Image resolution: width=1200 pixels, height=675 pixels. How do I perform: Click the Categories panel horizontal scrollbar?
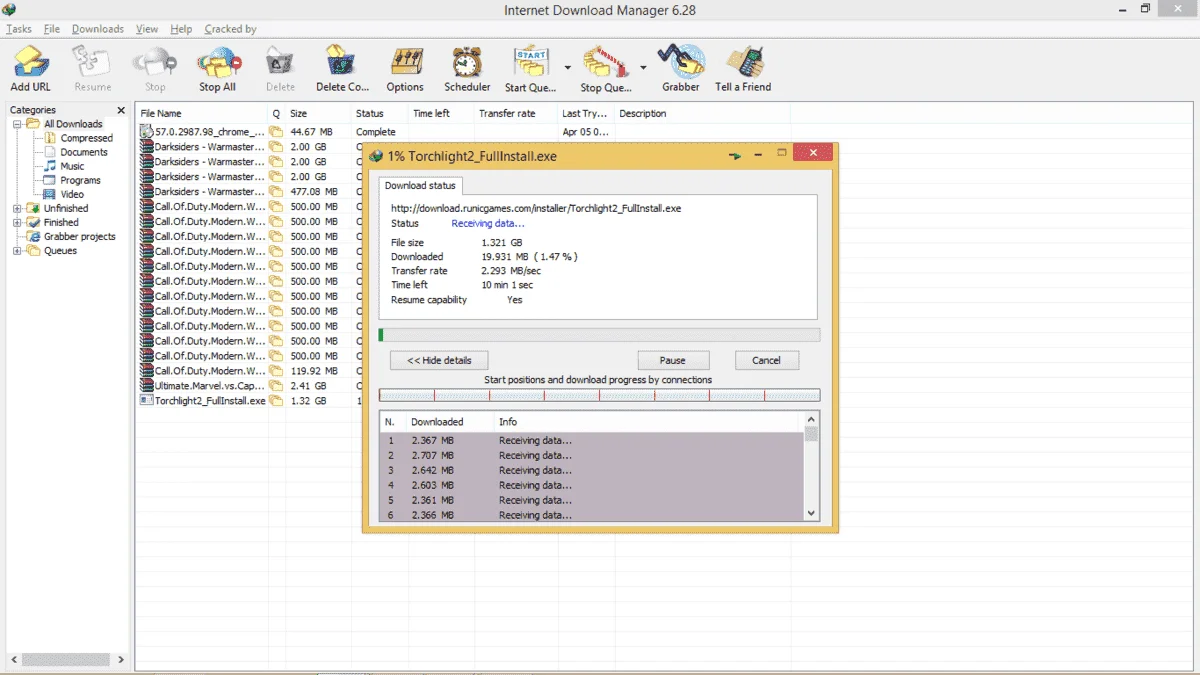(67, 660)
